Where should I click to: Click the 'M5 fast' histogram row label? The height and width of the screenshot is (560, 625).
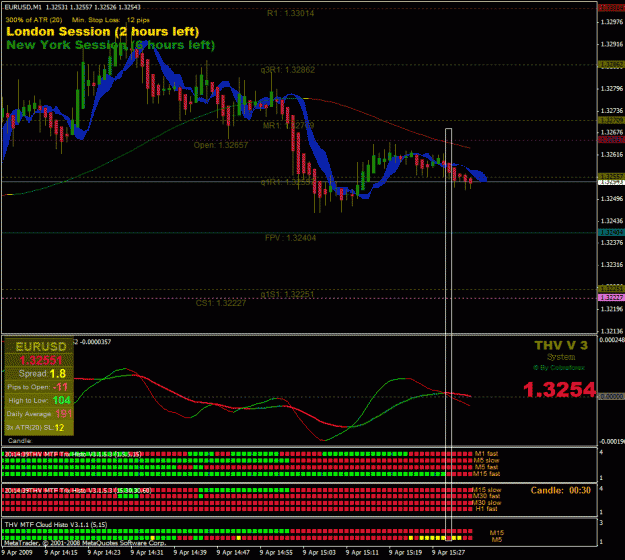486,467
